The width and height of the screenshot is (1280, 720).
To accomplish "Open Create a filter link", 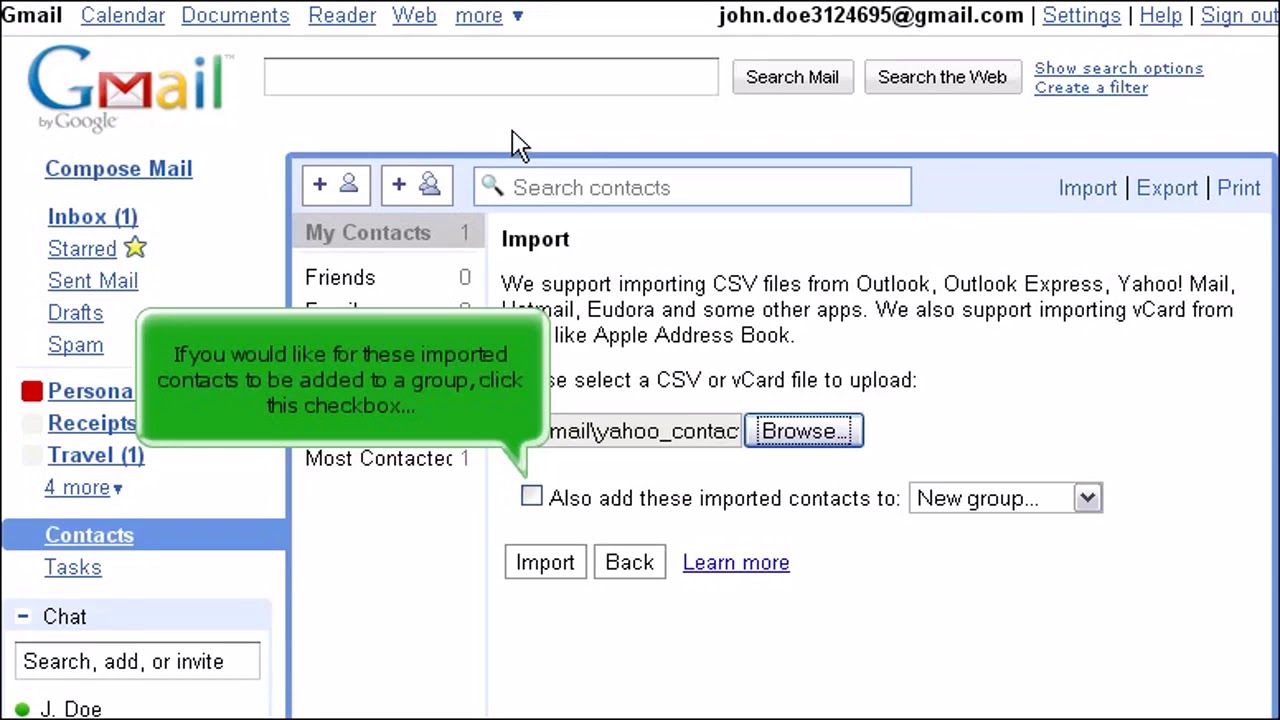I will coord(1091,87).
